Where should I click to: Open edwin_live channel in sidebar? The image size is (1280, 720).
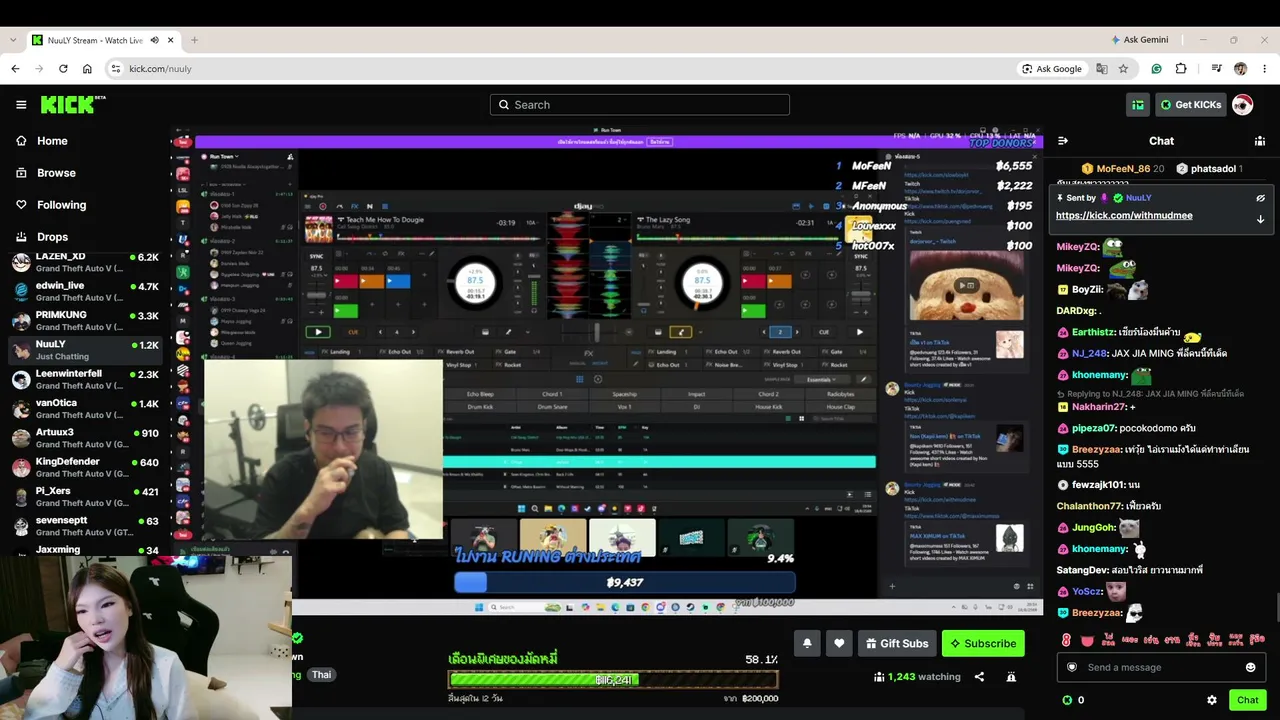tap(85, 292)
